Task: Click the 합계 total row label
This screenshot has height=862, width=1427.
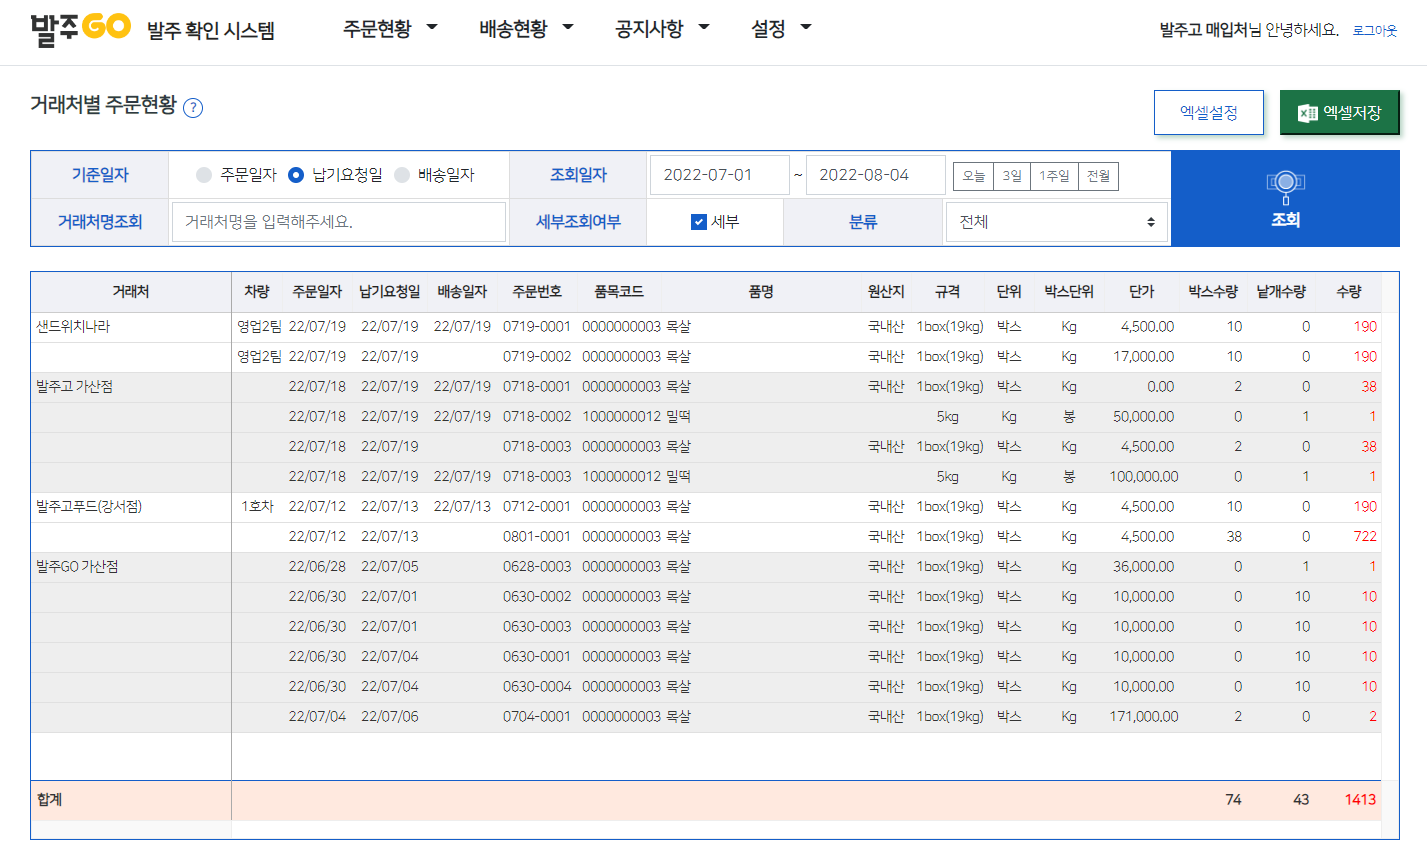Action: [x=50, y=800]
